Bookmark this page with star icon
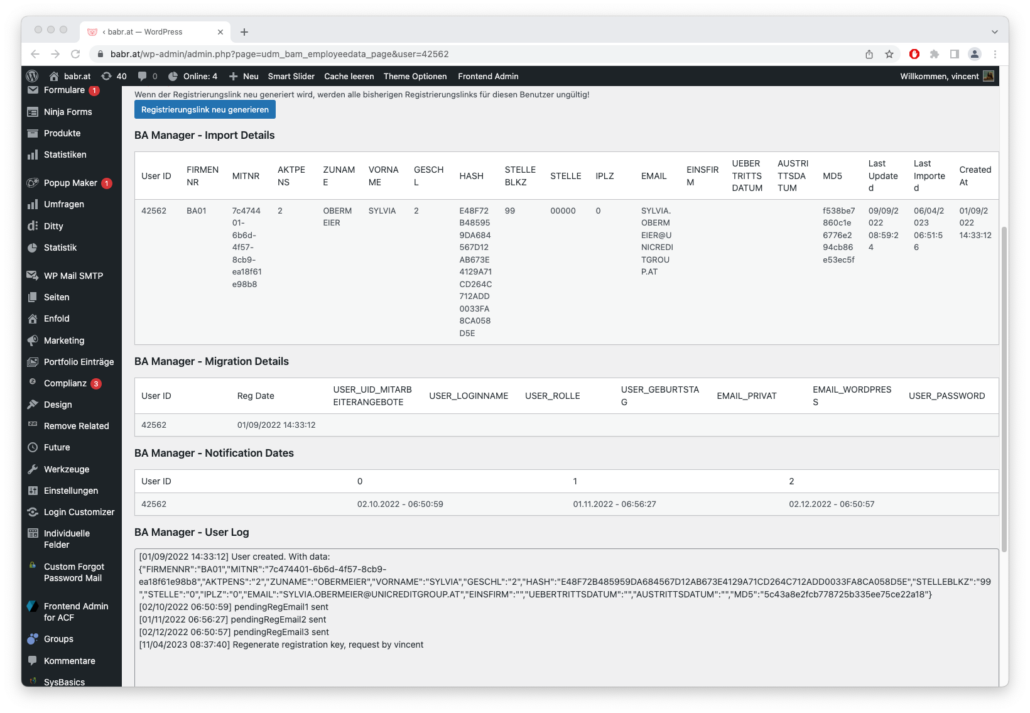This screenshot has width=1030, height=713. (889, 54)
